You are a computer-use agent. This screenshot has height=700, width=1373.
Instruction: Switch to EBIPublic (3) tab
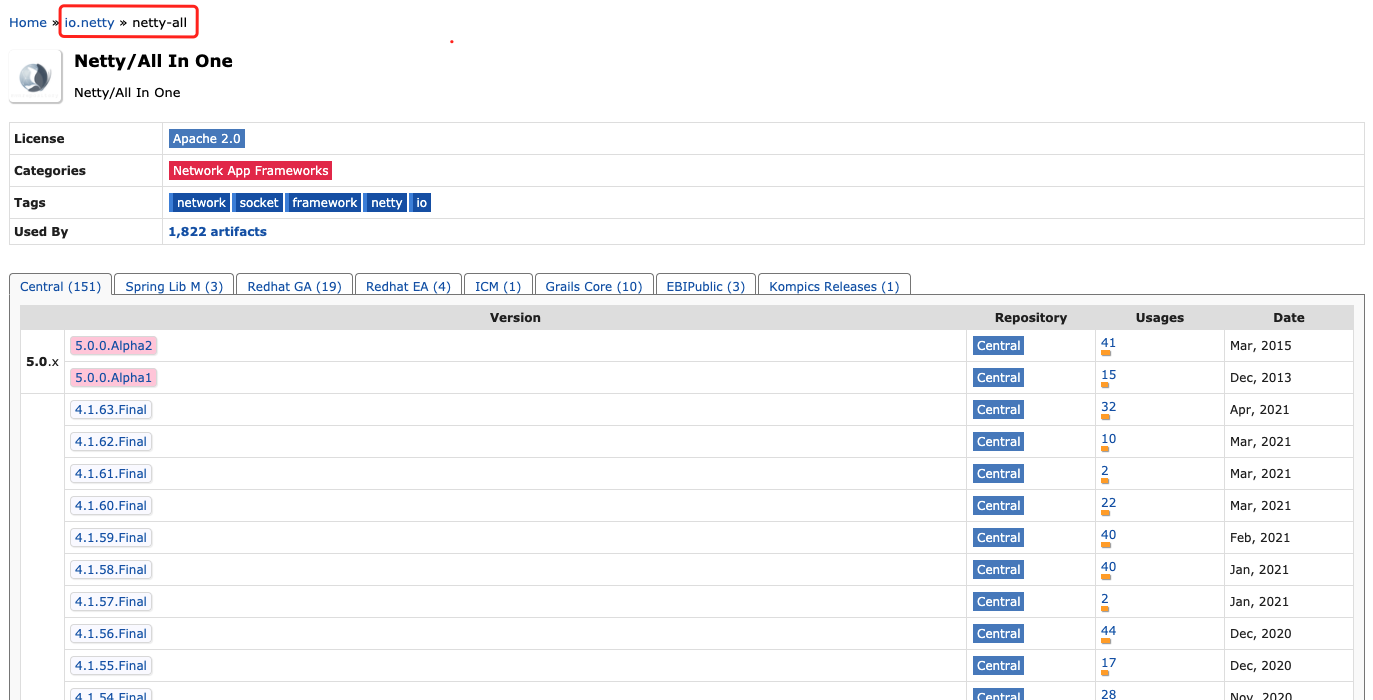(705, 286)
